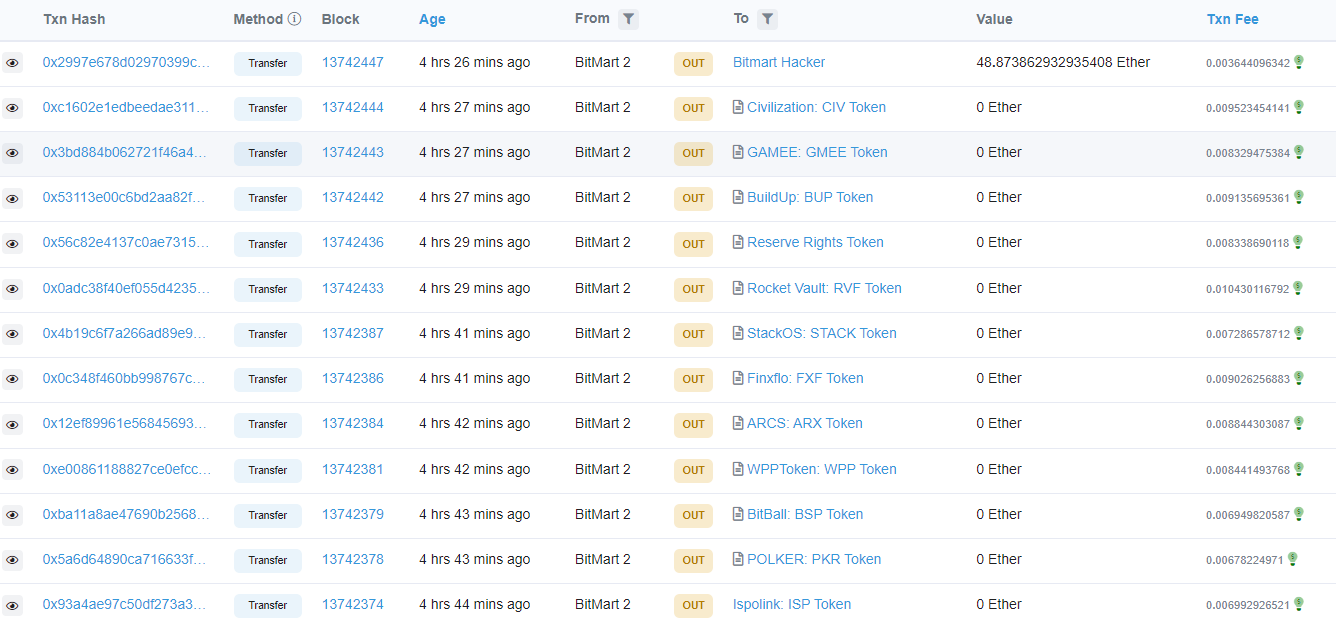Preview transaction 0x3bd884b062721f46a4 eye icon

12,153
